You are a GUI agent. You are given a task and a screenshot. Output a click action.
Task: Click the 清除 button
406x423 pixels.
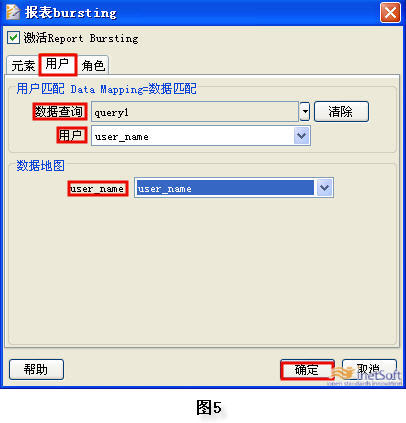341,111
